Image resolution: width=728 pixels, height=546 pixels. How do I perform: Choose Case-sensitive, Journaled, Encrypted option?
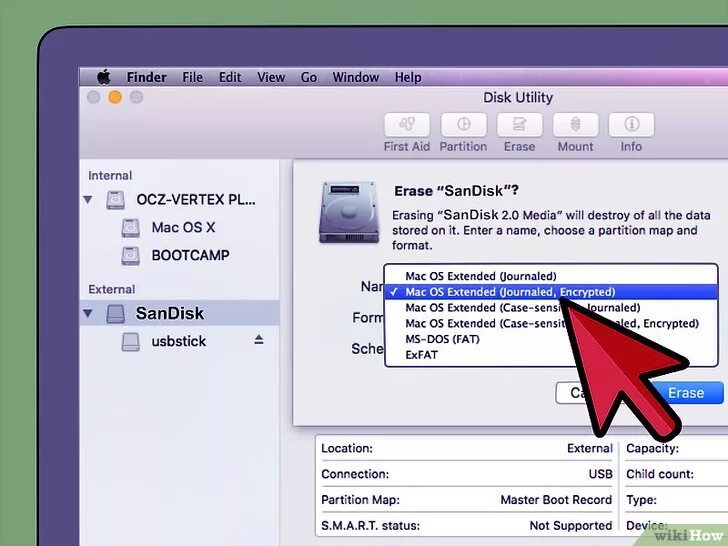point(551,324)
